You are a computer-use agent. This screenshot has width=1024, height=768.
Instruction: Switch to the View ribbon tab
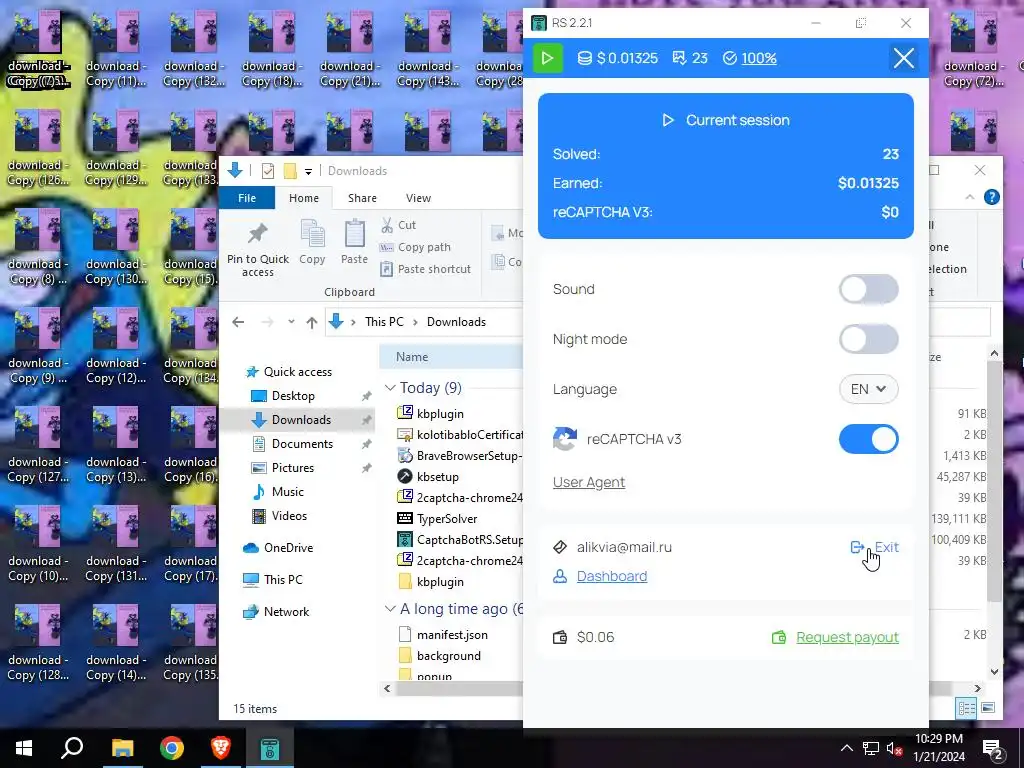pyautogui.click(x=418, y=198)
